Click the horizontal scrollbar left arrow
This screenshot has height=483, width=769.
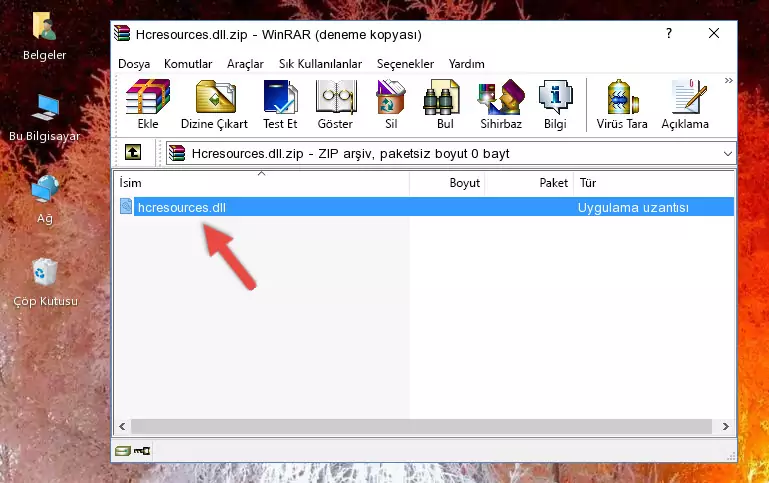click(123, 427)
